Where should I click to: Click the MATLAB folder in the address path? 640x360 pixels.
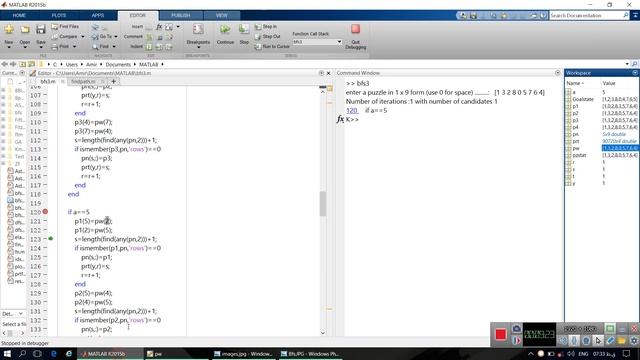coord(149,64)
